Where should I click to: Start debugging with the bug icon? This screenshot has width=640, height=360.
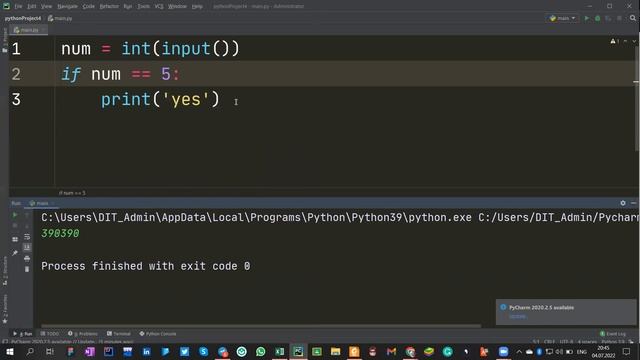click(598, 18)
